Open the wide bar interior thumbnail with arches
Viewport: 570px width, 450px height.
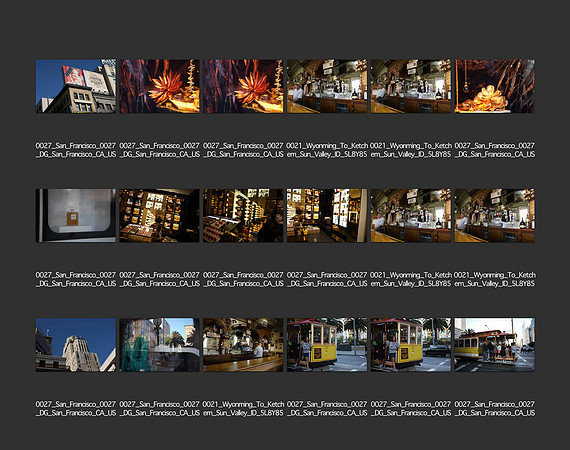pos(243,345)
